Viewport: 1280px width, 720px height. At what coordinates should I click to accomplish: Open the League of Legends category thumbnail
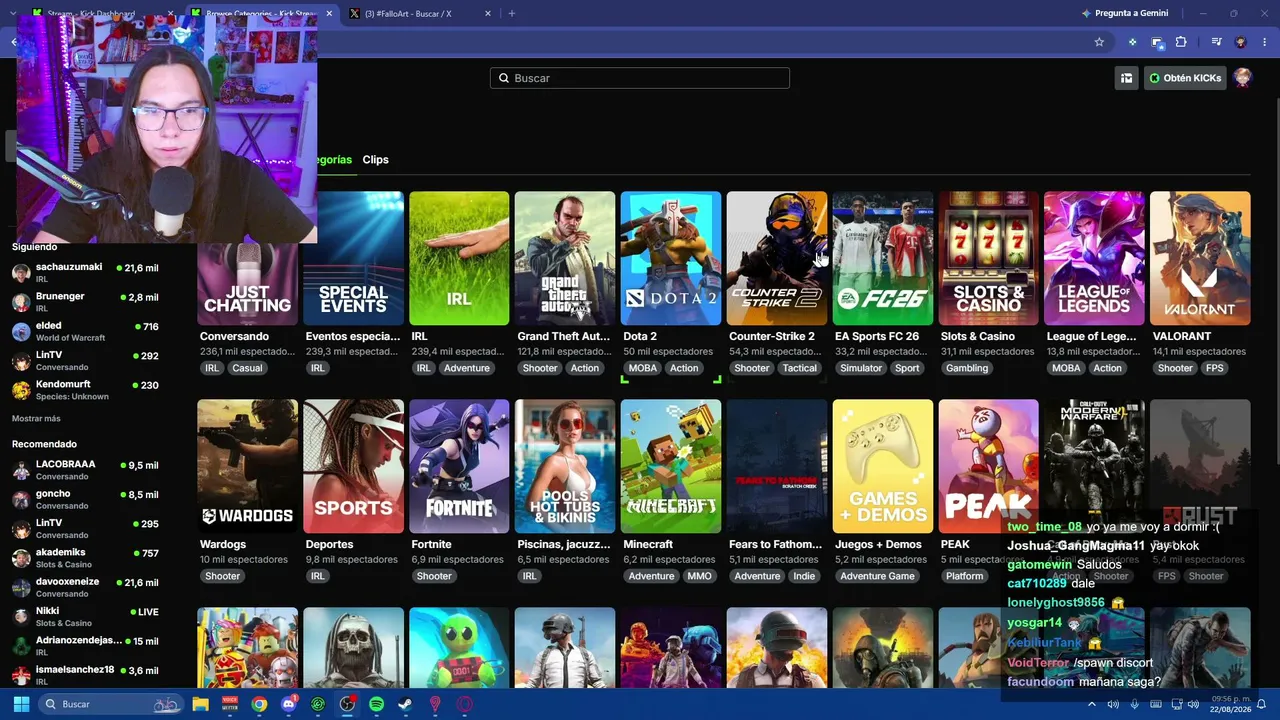(x=1094, y=258)
